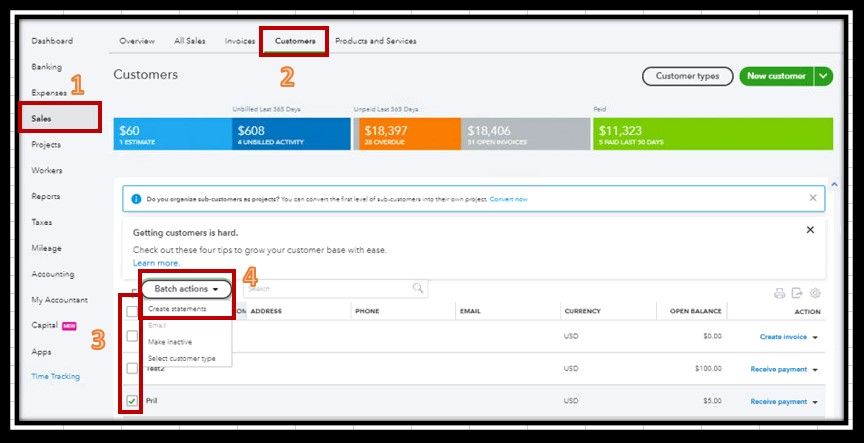Click the New customer button

(x=776, y=76)
